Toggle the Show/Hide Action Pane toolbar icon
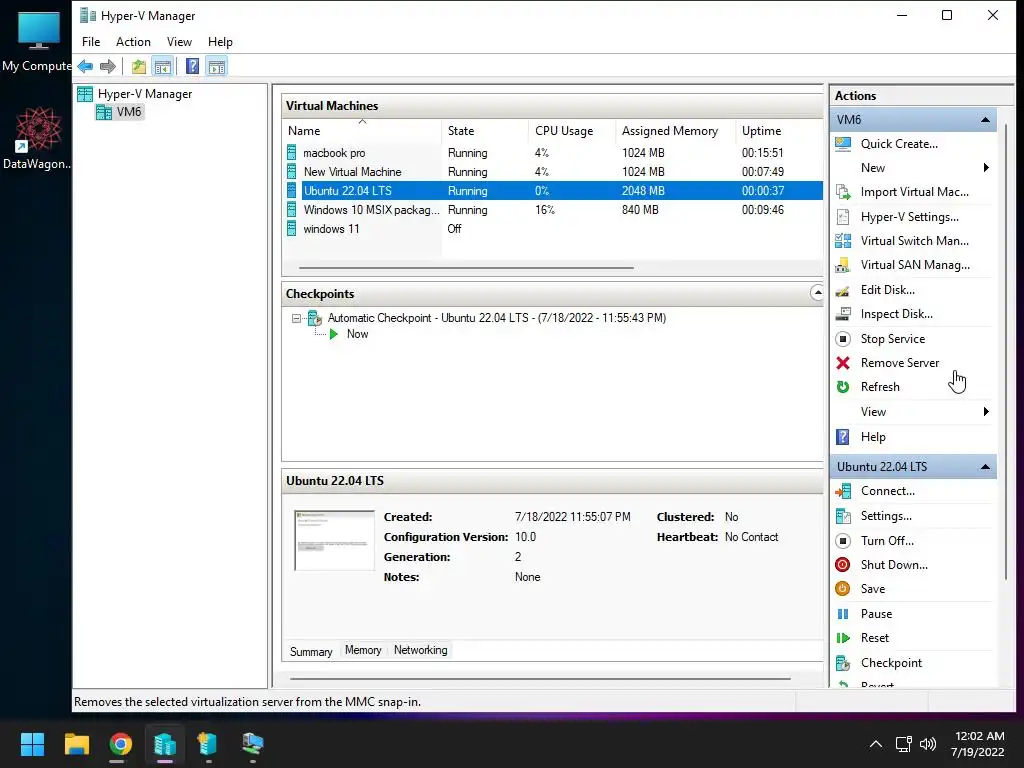Image resolution: width=1024 pixels, height=768 pixels. pos(217,66)
